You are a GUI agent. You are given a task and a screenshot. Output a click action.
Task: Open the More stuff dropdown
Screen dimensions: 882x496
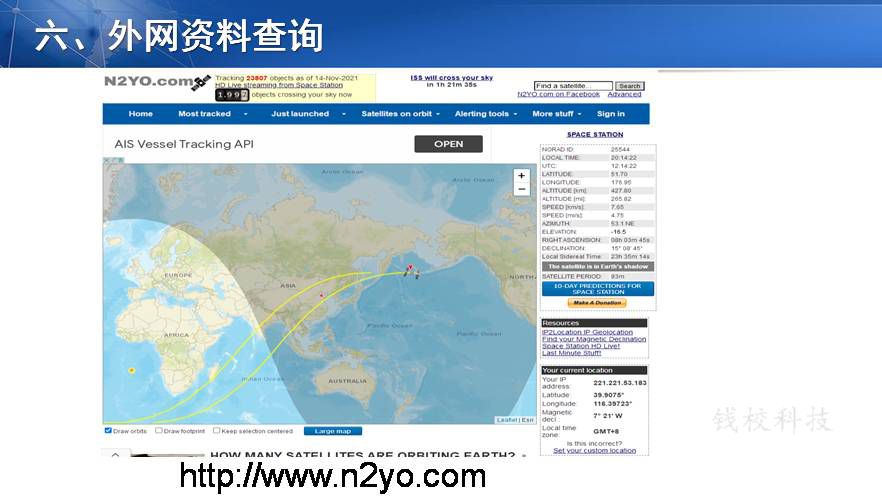click(556, 114)
